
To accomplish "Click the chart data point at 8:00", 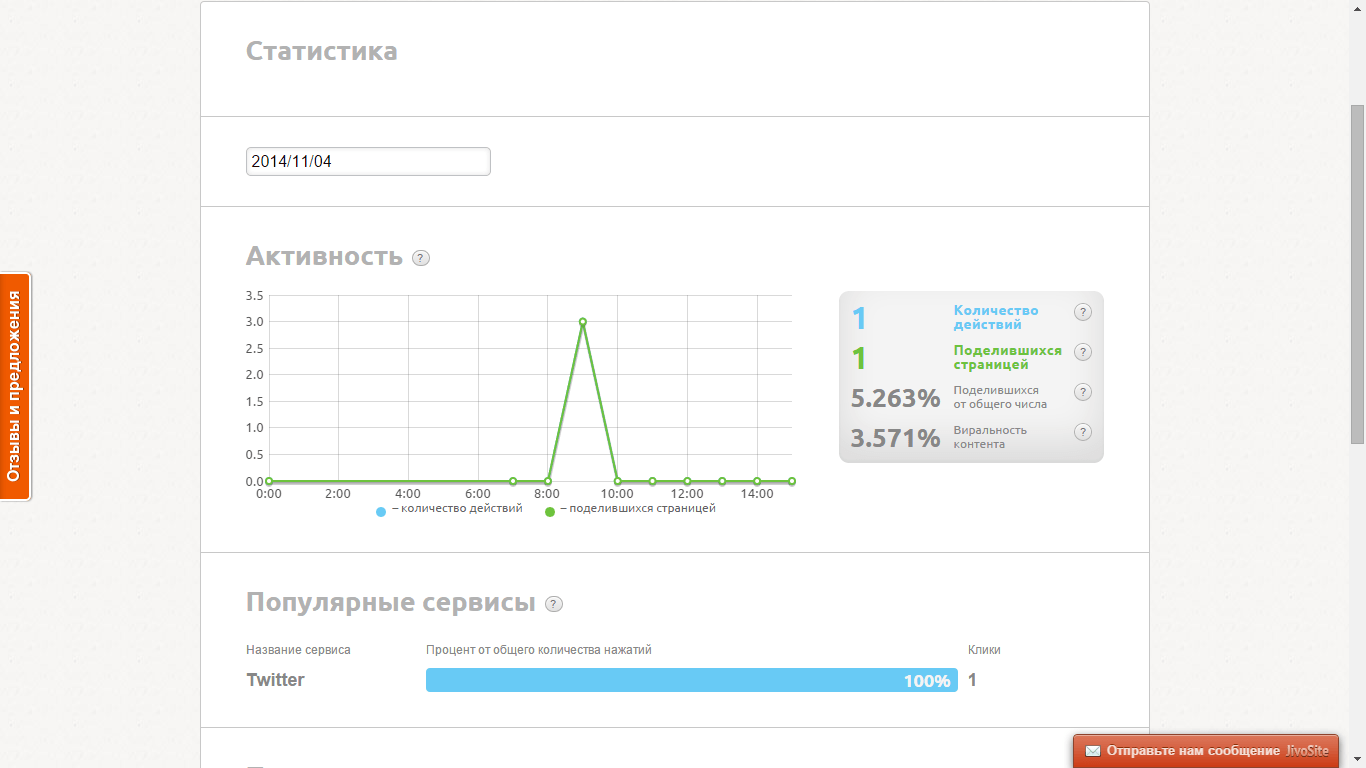I will pos(548,481).
